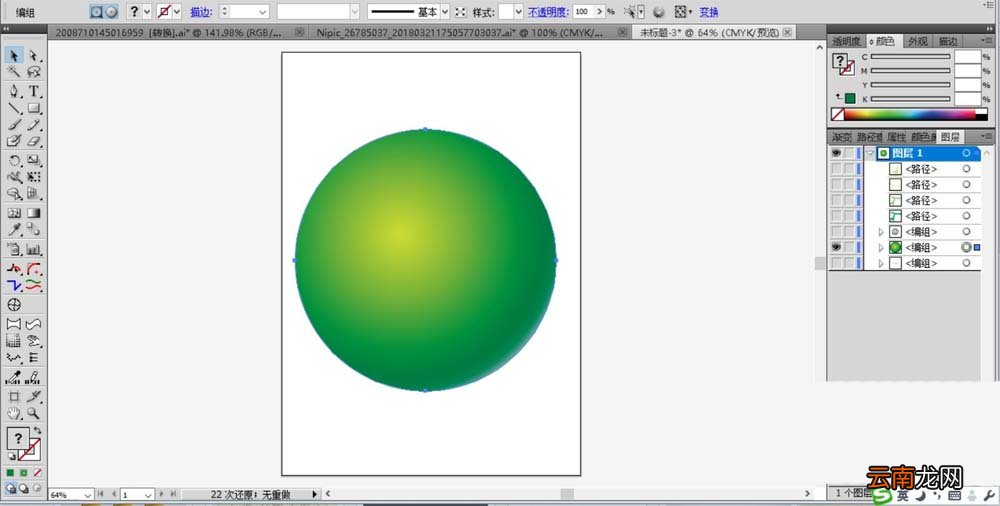Open the artboard number dropdown in status bar
This screenshot has height=506, width=1000.
(148, 495)
